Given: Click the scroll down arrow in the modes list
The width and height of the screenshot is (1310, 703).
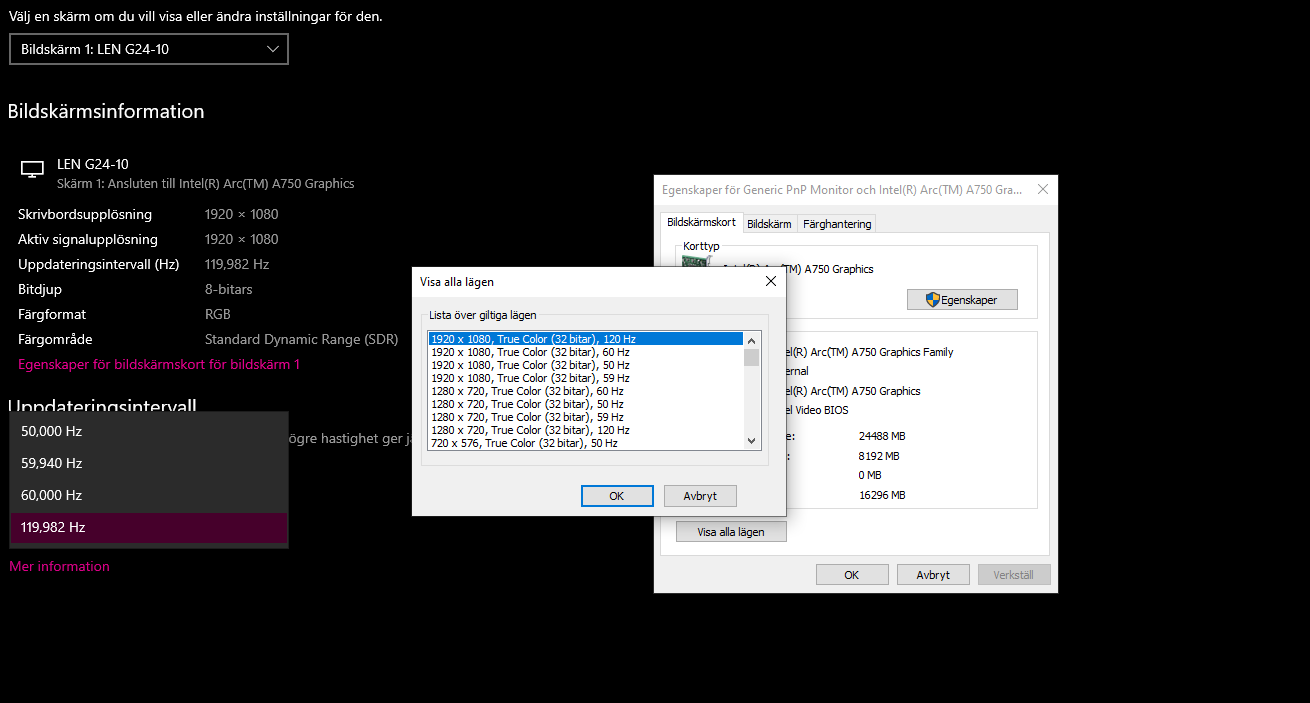Looking at the screenshot, I should 752,441.
